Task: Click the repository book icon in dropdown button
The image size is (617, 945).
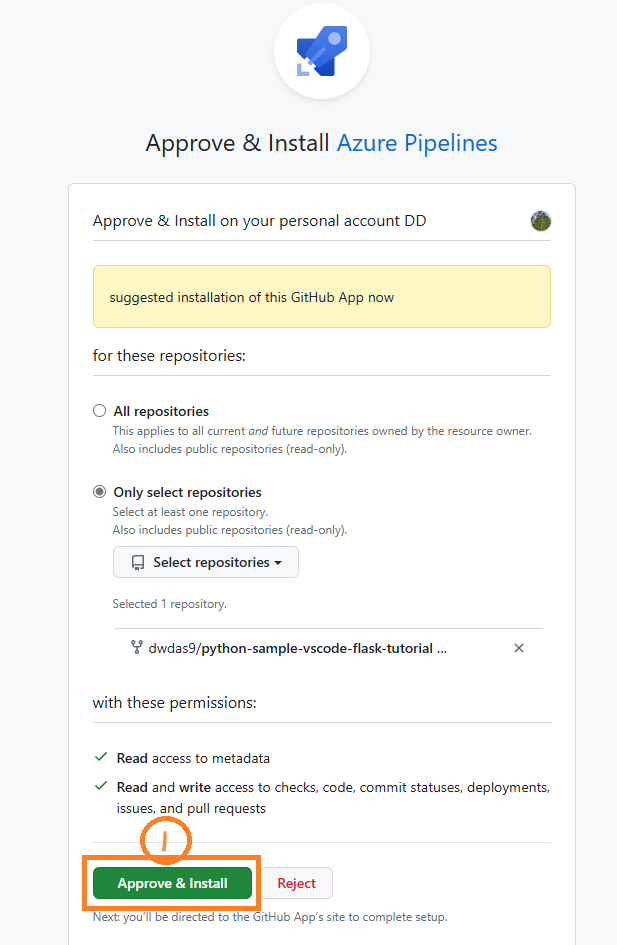Action: [x=138, y=562]
